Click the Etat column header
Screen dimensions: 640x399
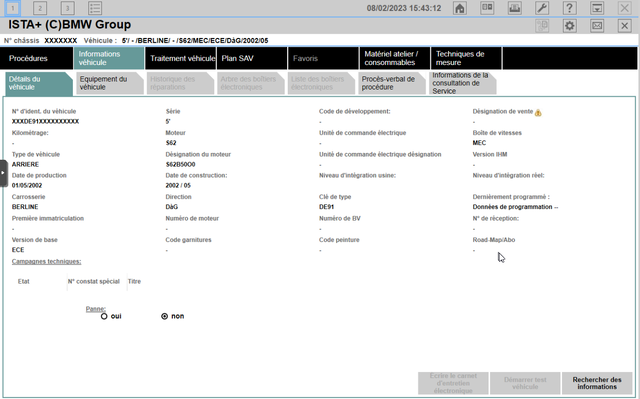click(x=24, y=282)
